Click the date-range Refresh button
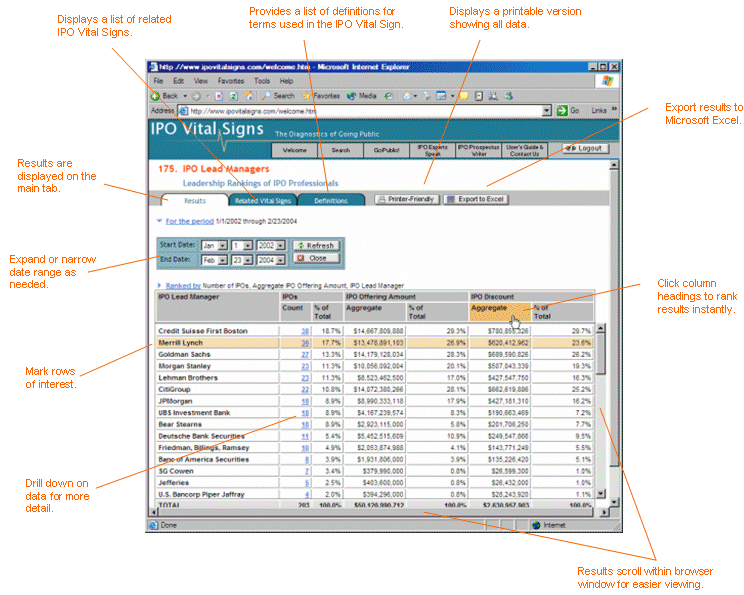Viewport: 744px width, 595px height. click(316, 245)
